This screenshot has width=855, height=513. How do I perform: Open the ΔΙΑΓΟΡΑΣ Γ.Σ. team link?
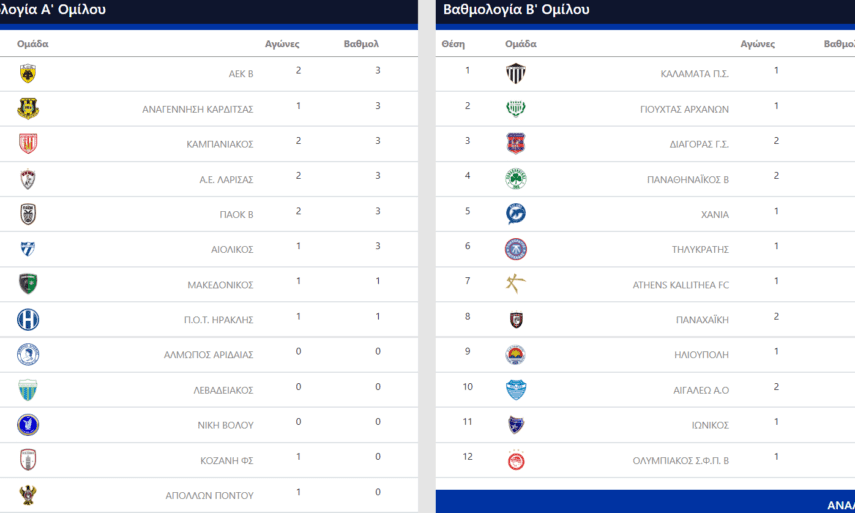699,144
